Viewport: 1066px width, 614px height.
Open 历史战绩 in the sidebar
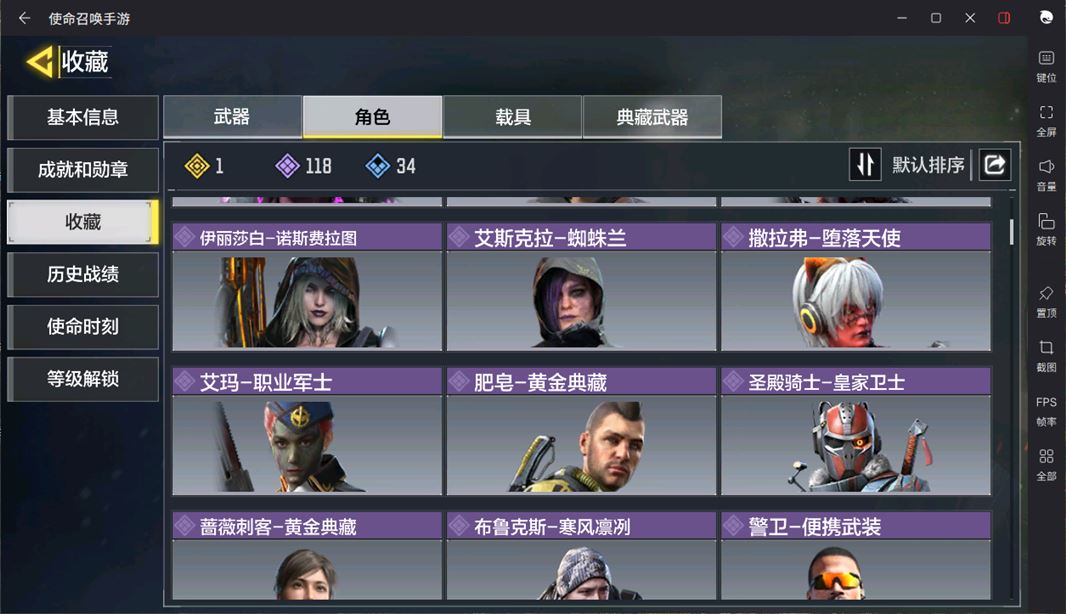83,274
